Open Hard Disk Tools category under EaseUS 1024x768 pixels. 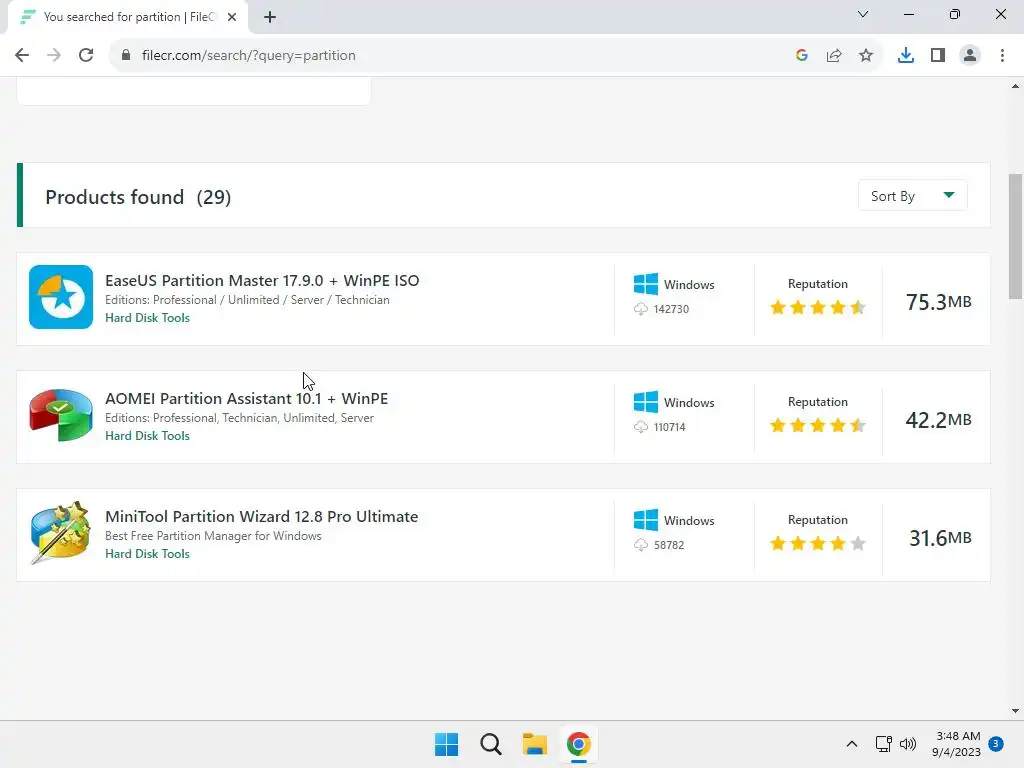coord(147,318)
